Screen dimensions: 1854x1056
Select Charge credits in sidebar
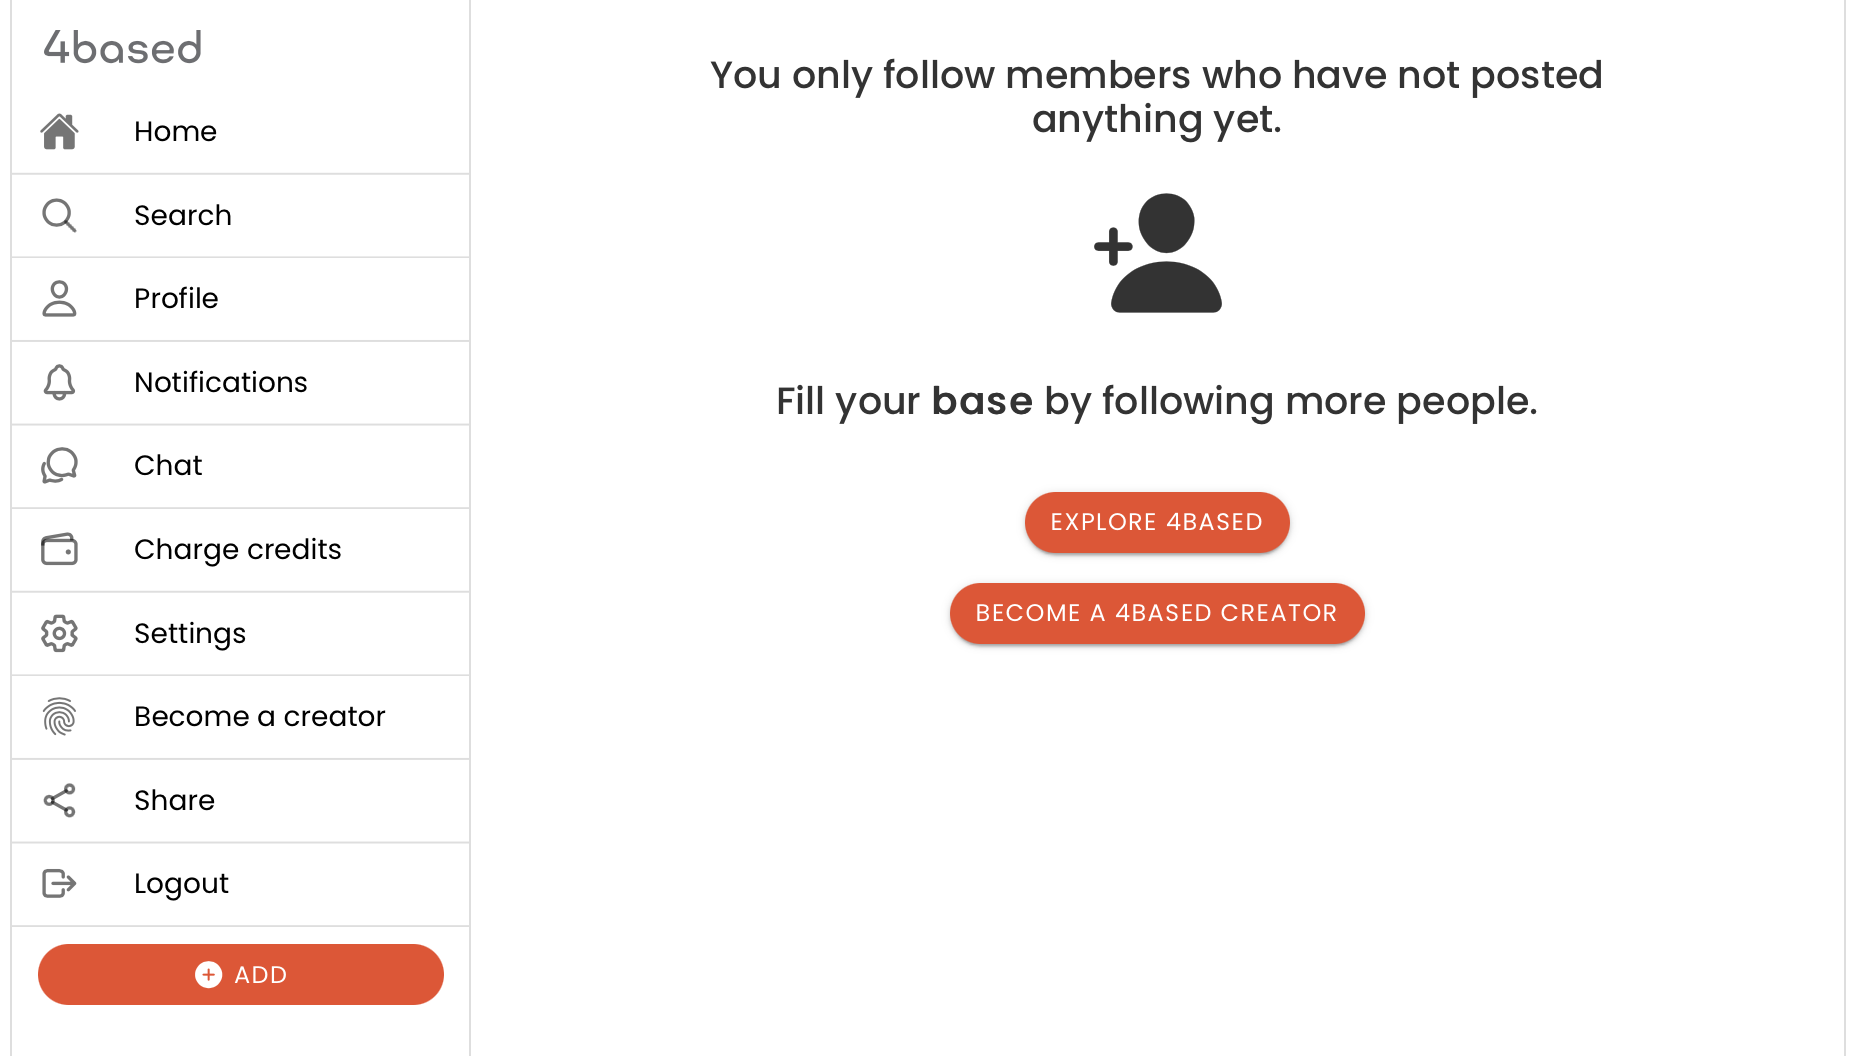click(x=238, y=549)
